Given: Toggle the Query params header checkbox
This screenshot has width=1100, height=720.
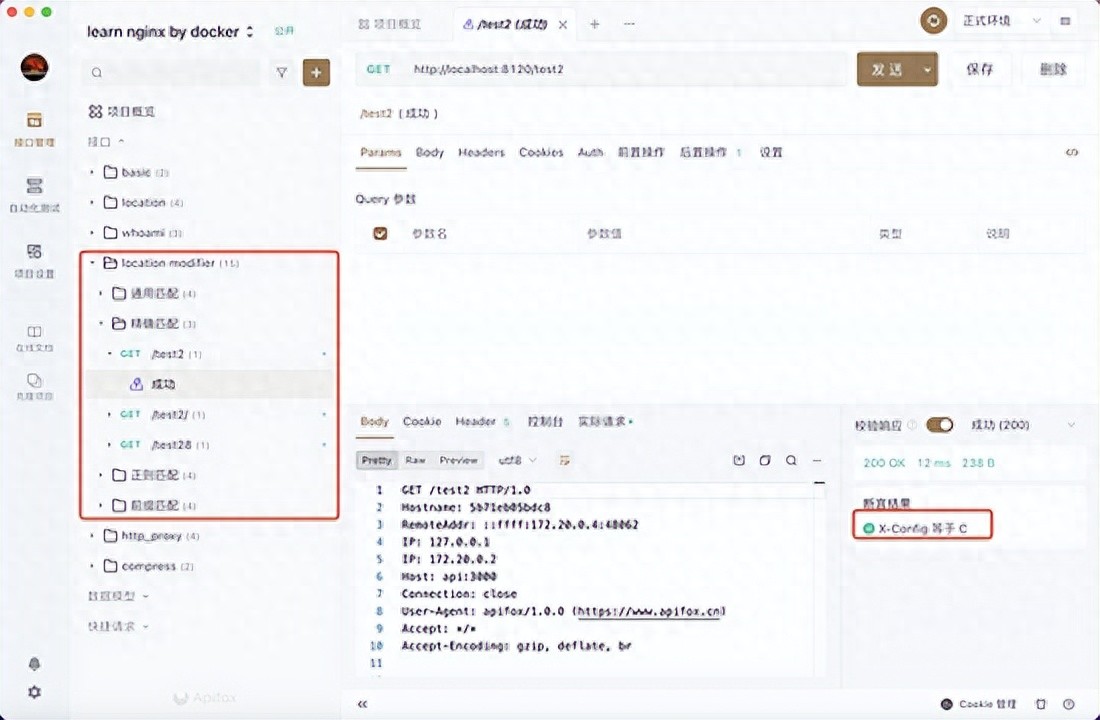Looking at the screenshot, I should point(380,234).
